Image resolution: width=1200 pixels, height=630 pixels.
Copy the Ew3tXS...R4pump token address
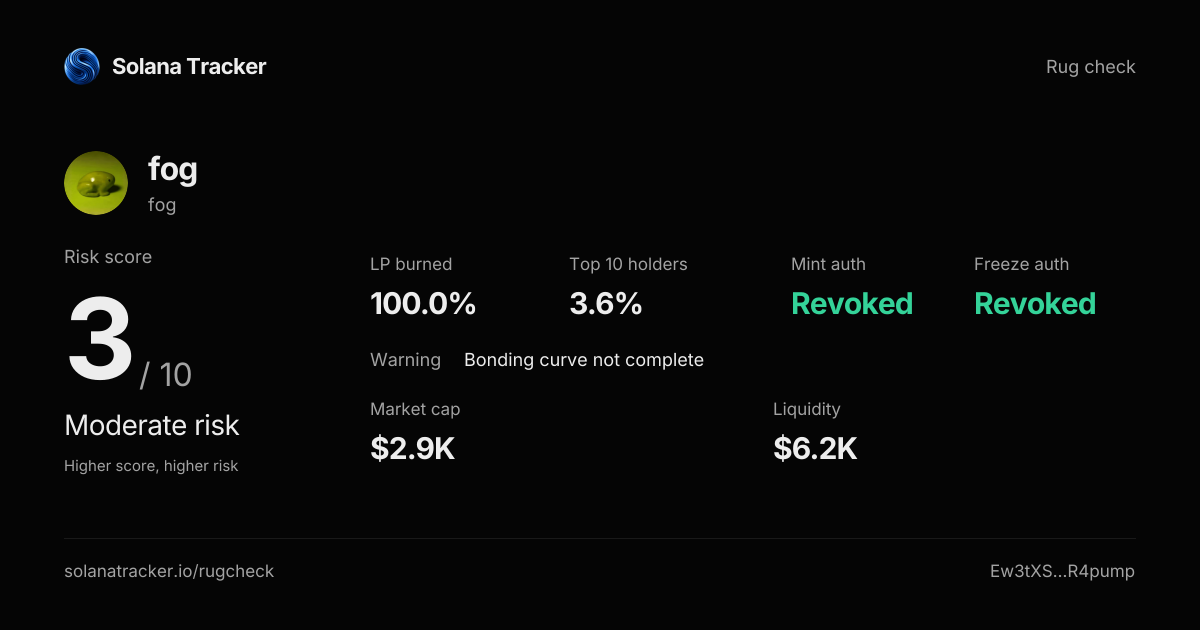pyautogui.click(x=1062, y=571)
